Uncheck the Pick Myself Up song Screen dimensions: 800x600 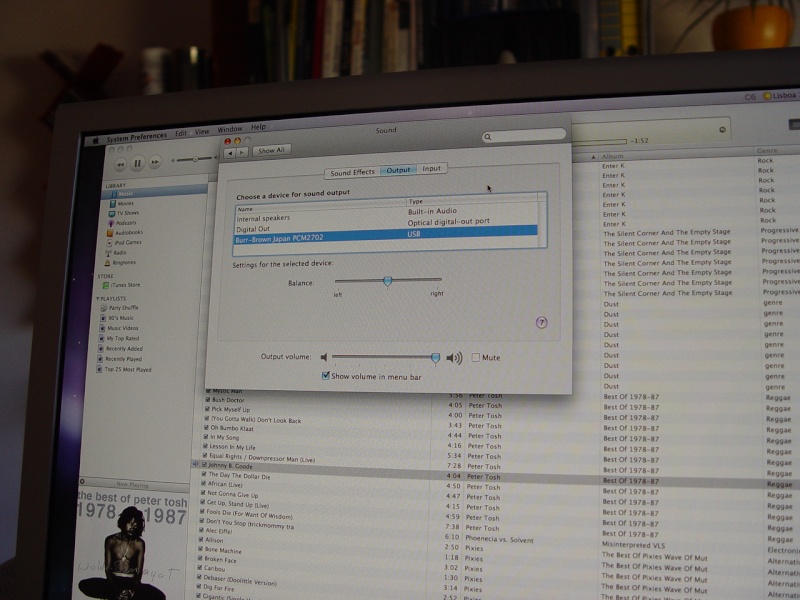tap(207, 409)
